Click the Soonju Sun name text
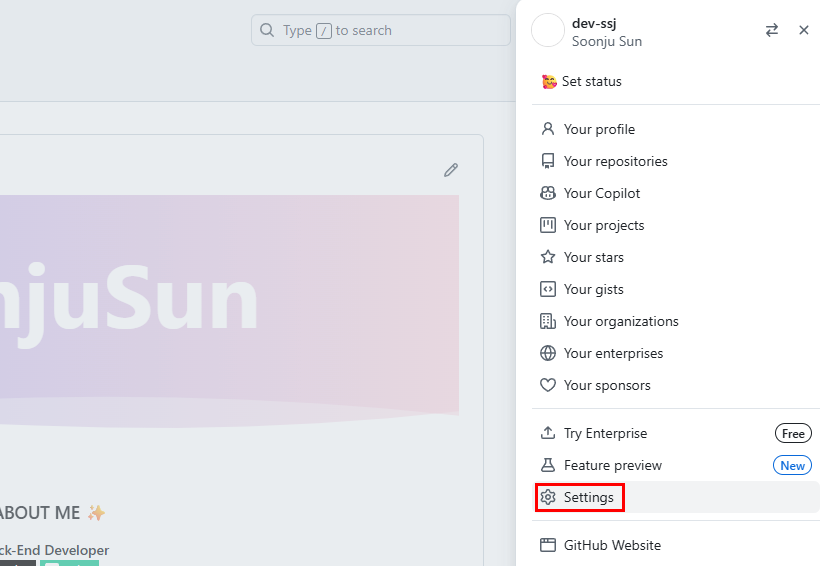827x566 pixels. [607, 42]
